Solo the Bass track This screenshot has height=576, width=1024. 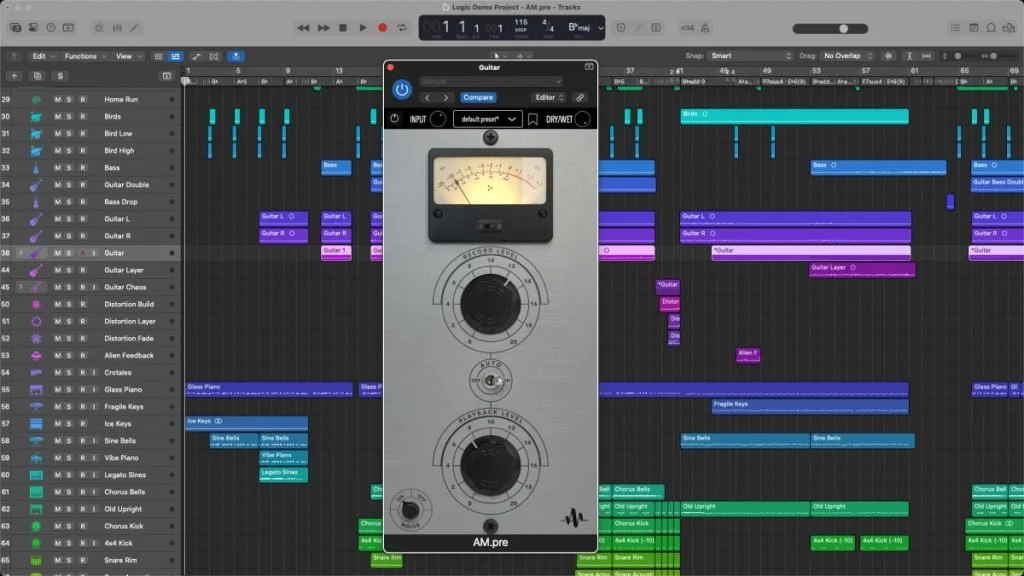pyautogui.click(x=69, y=168)
